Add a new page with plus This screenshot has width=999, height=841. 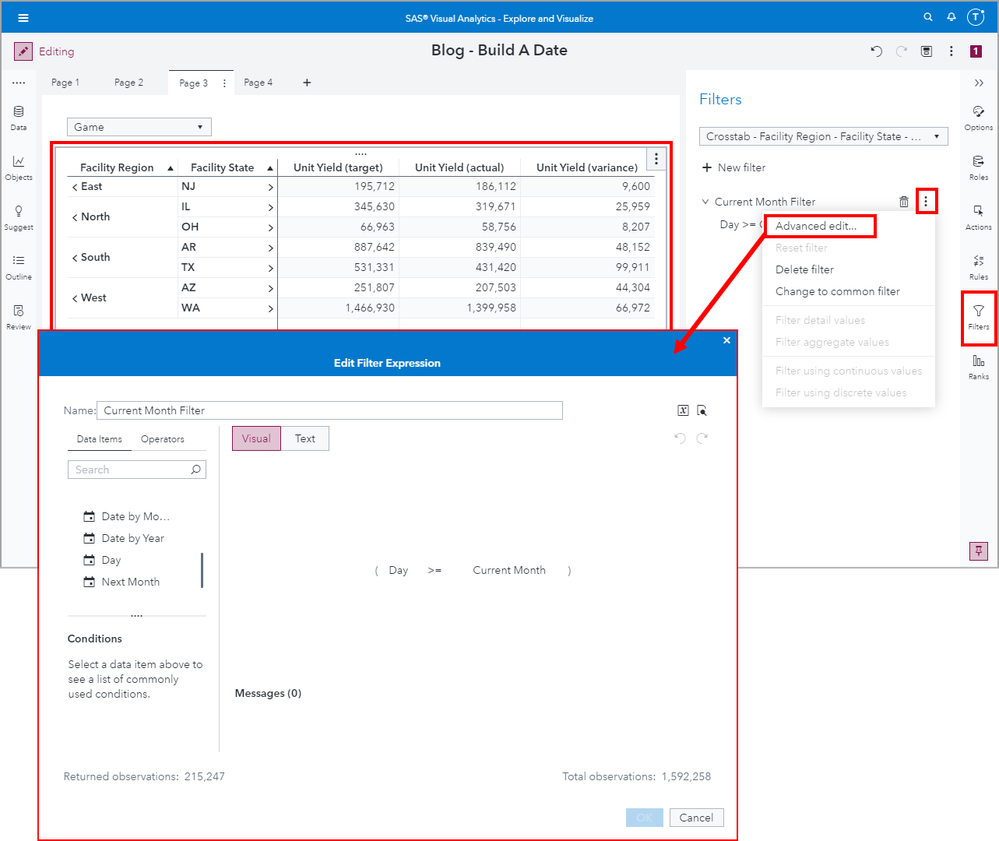(x=306, y=83)
